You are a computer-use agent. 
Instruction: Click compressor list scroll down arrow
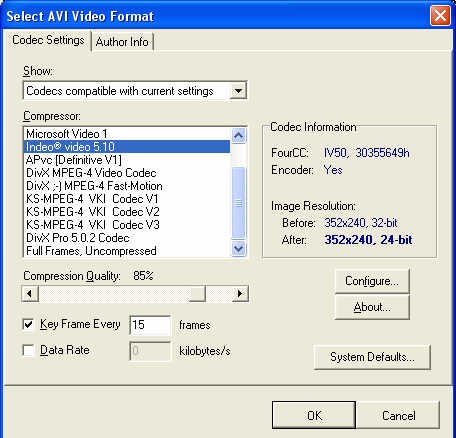pyautogui.click(x=238, y=248)
